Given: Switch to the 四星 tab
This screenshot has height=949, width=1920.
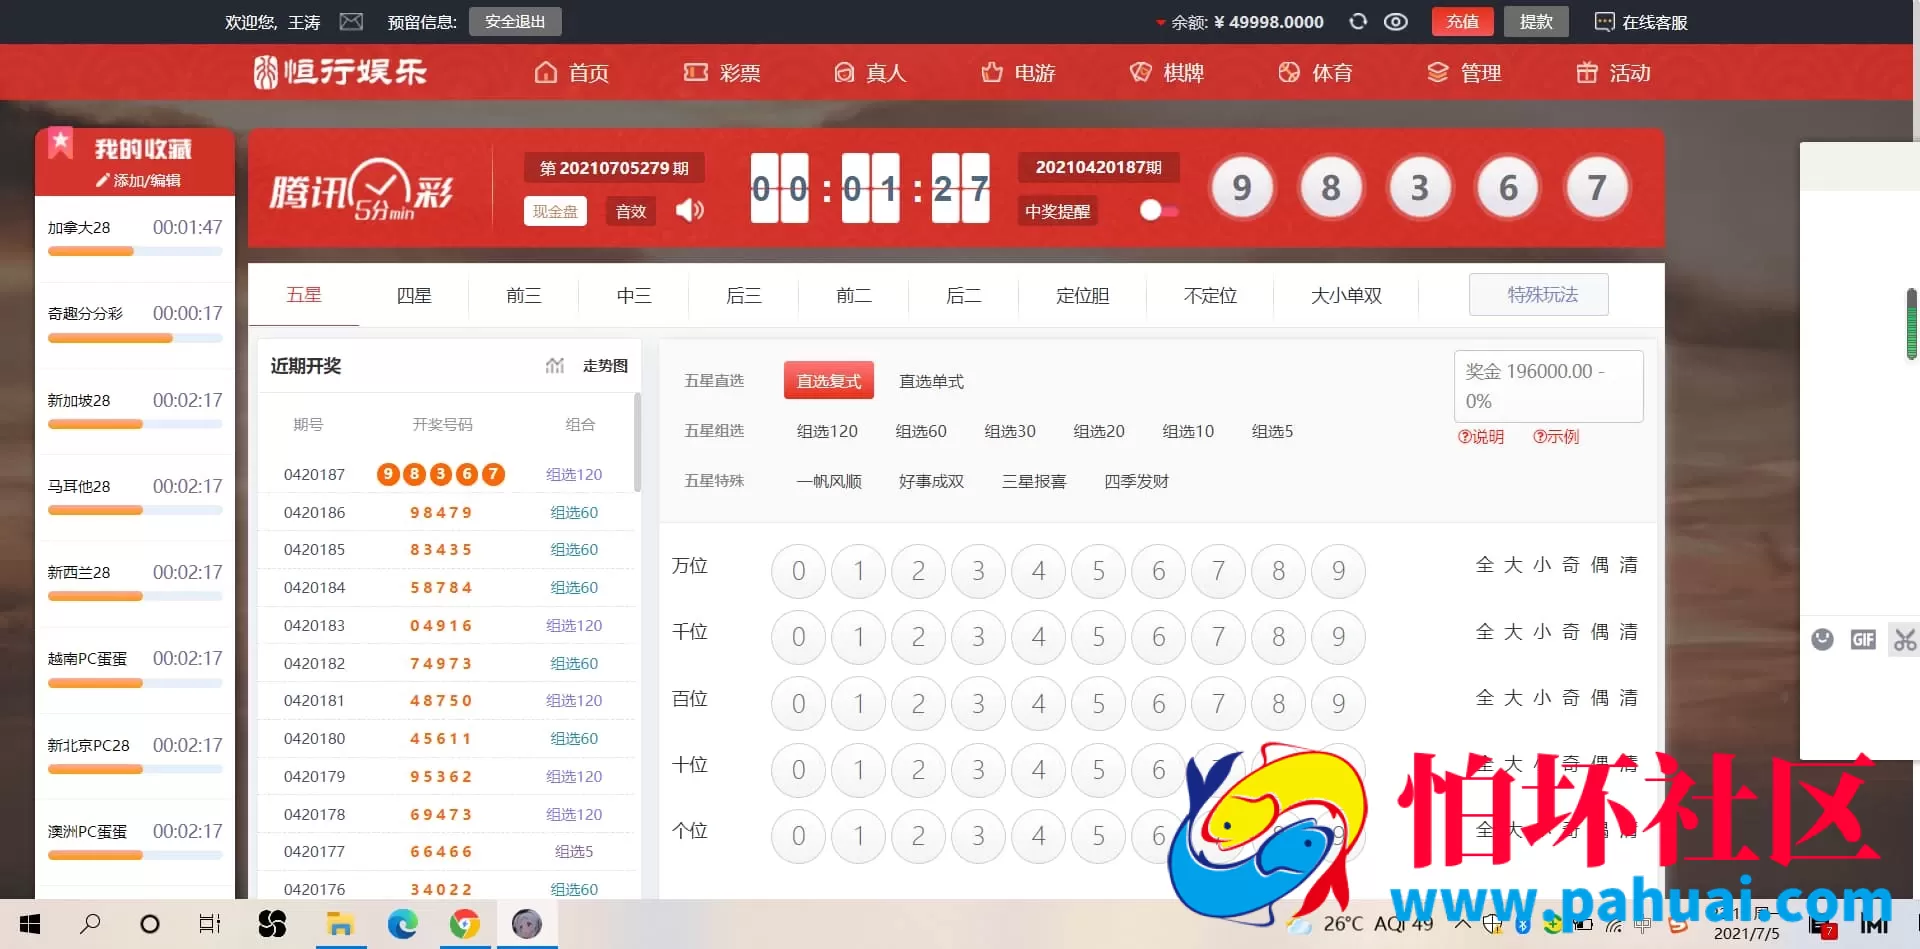Looking at the screenshot, I should tap(412, 295).
